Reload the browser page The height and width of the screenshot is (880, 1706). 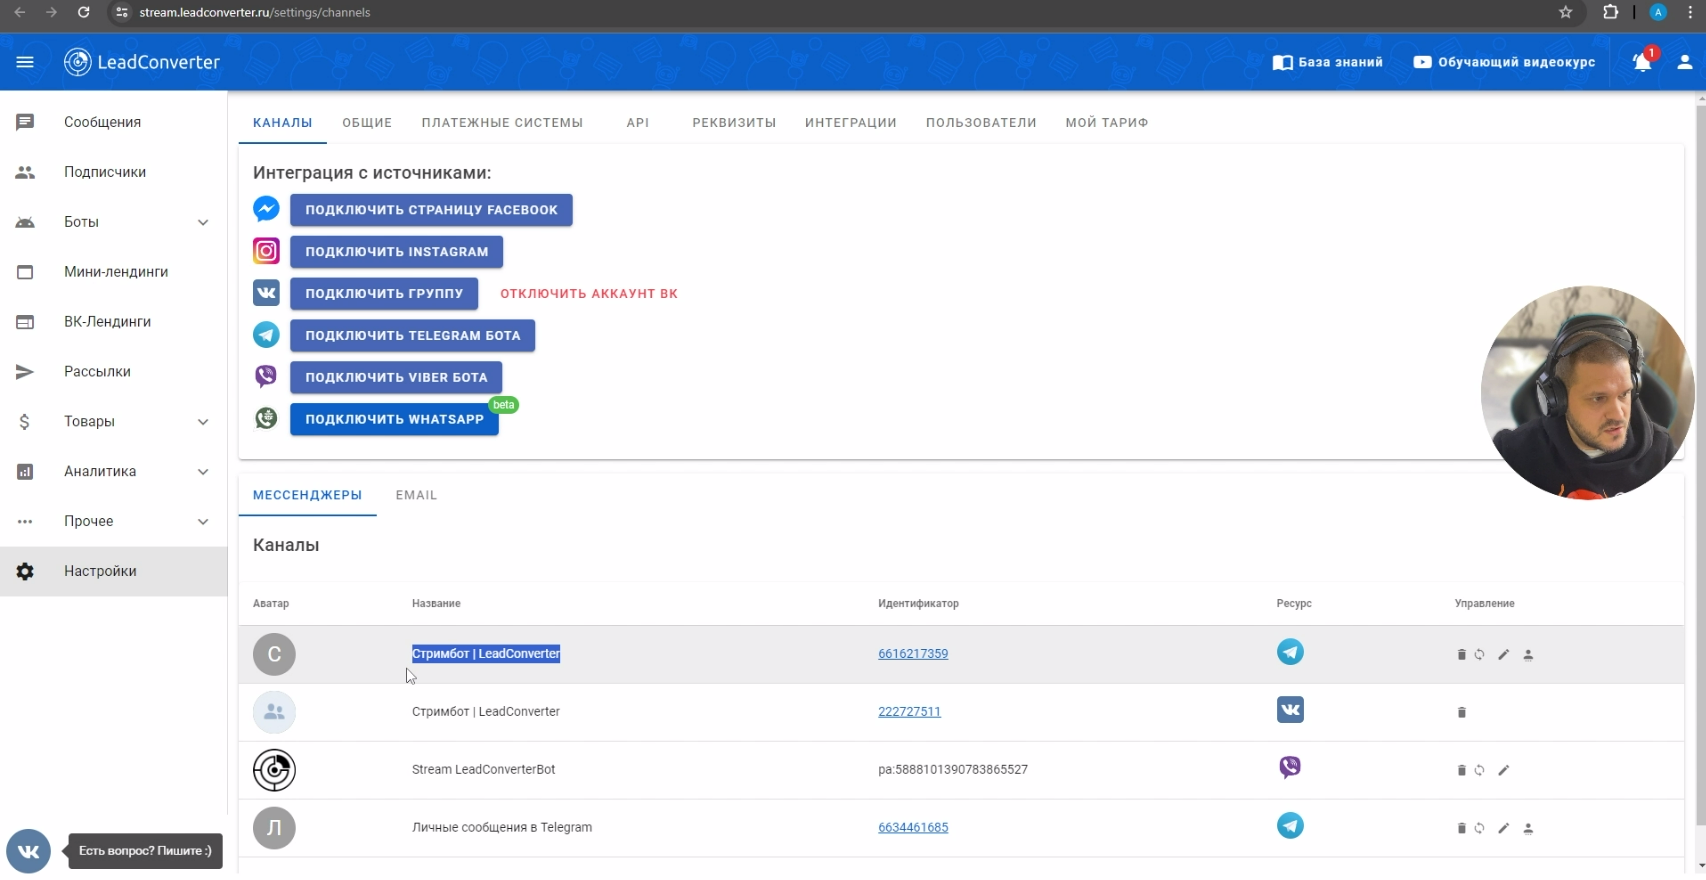pos(84,12)
